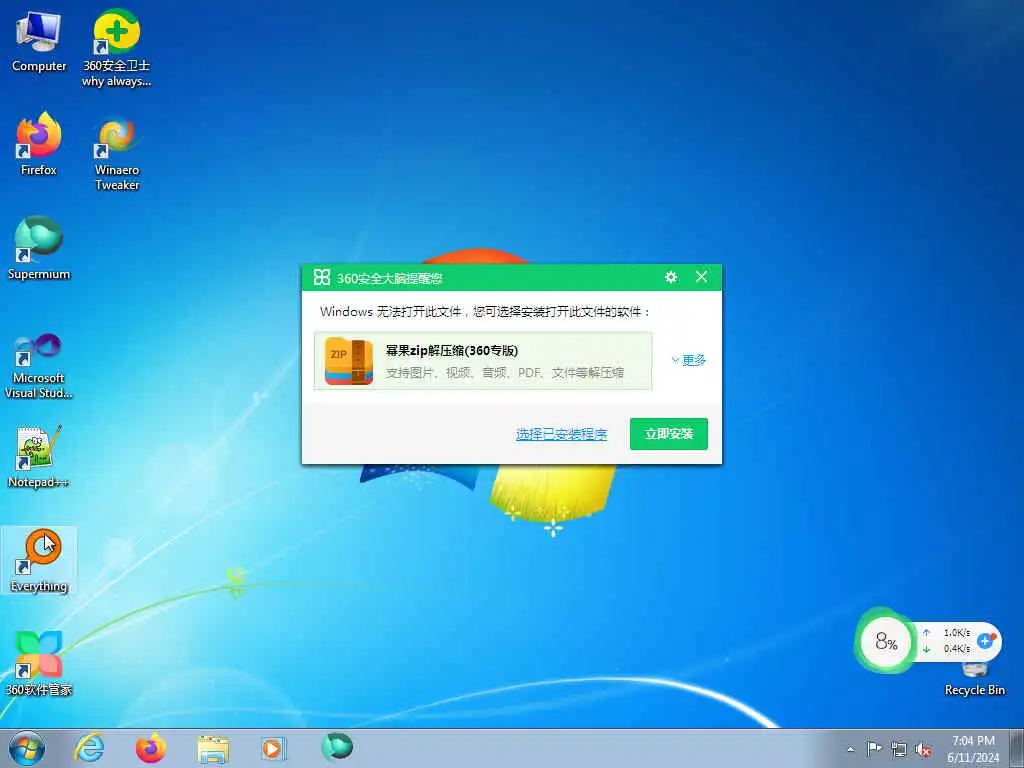Close the 360安全大脑 reminder dialog
Screen dimensions: 1024x768
click(701, 277)
